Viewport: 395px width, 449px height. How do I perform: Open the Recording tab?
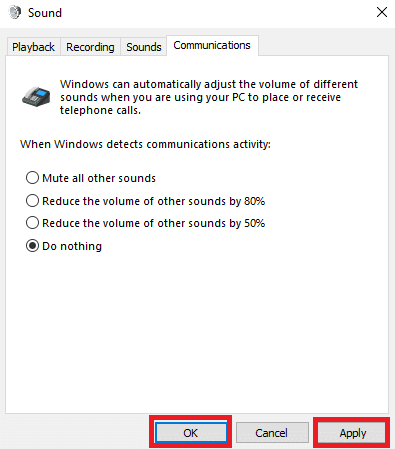pos(90,47)
